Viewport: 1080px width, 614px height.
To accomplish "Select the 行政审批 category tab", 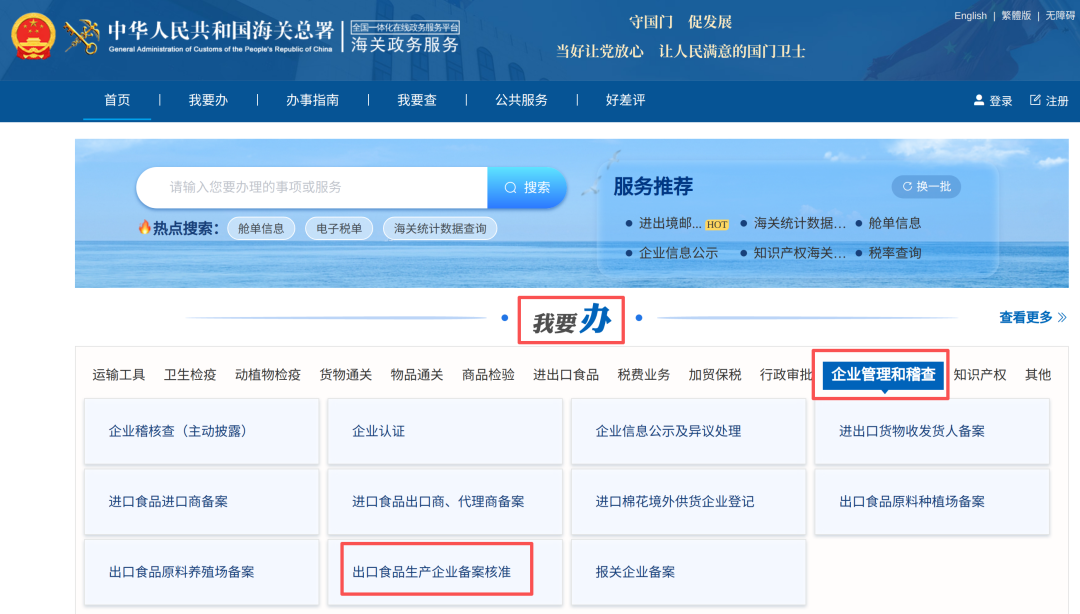I will coord(787,374).
